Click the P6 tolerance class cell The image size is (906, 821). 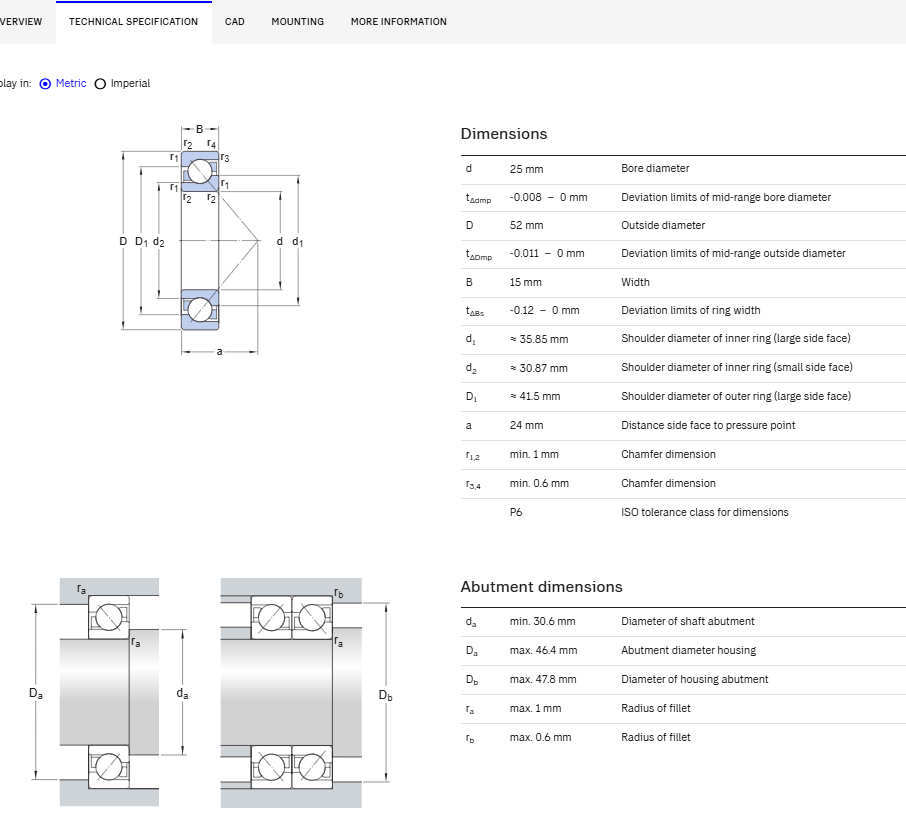[x=516, y=512]
